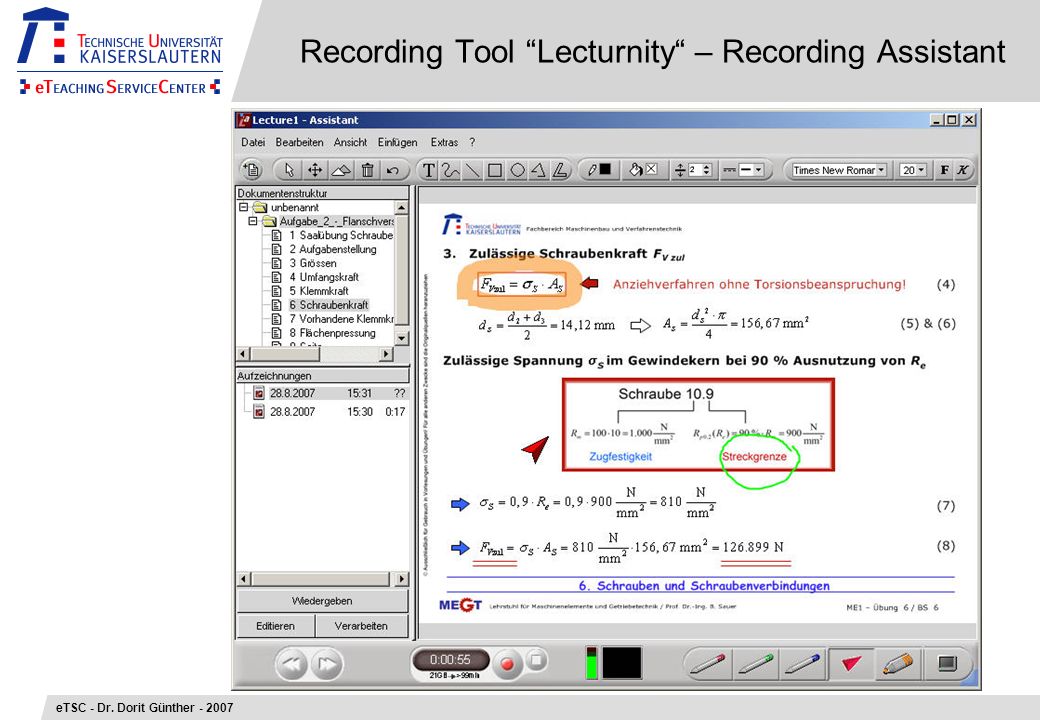Click the trash can delete icon

[367, 170]
